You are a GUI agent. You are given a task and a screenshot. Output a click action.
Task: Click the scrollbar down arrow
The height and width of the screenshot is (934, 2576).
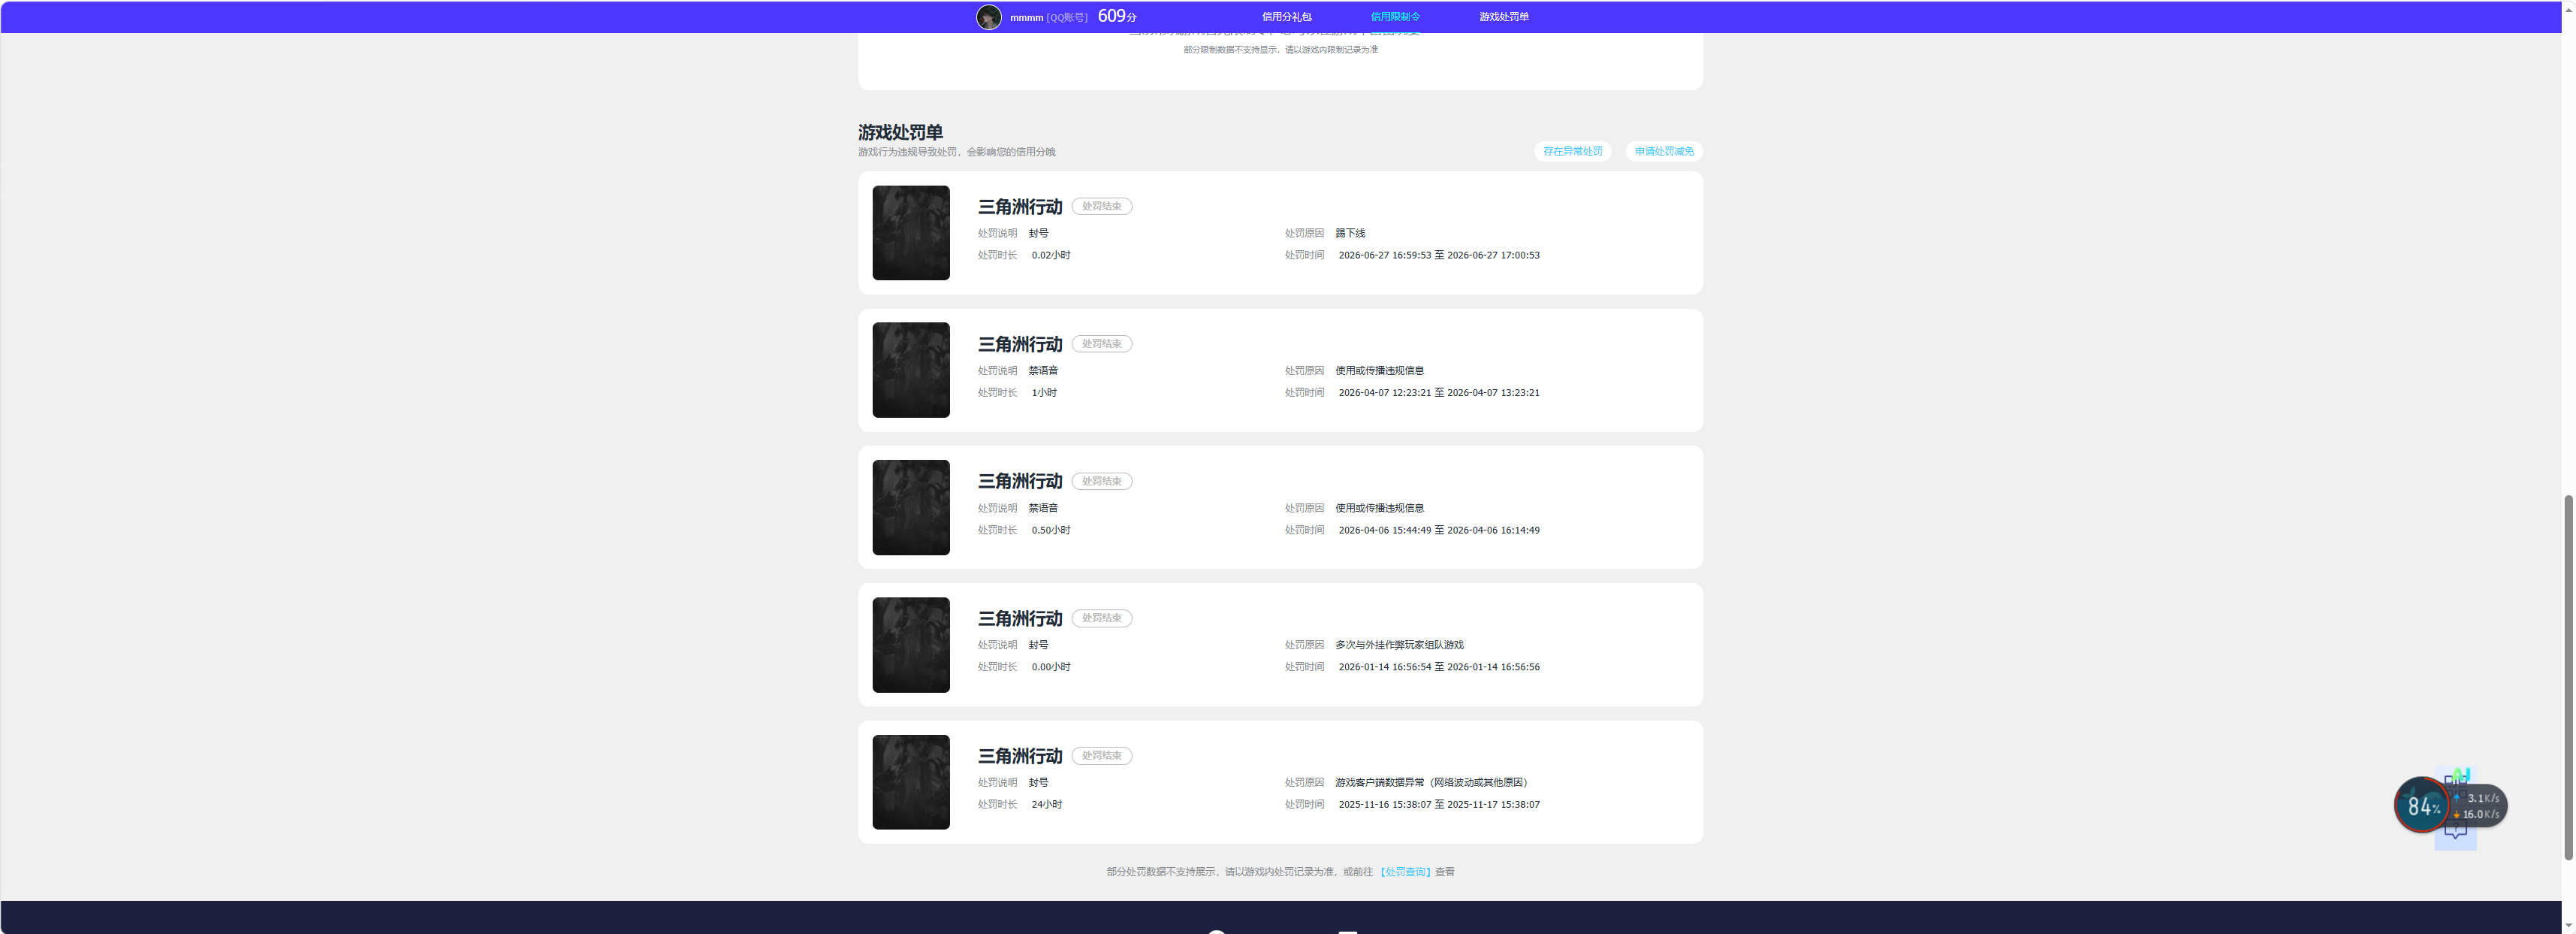point(2568,926)
